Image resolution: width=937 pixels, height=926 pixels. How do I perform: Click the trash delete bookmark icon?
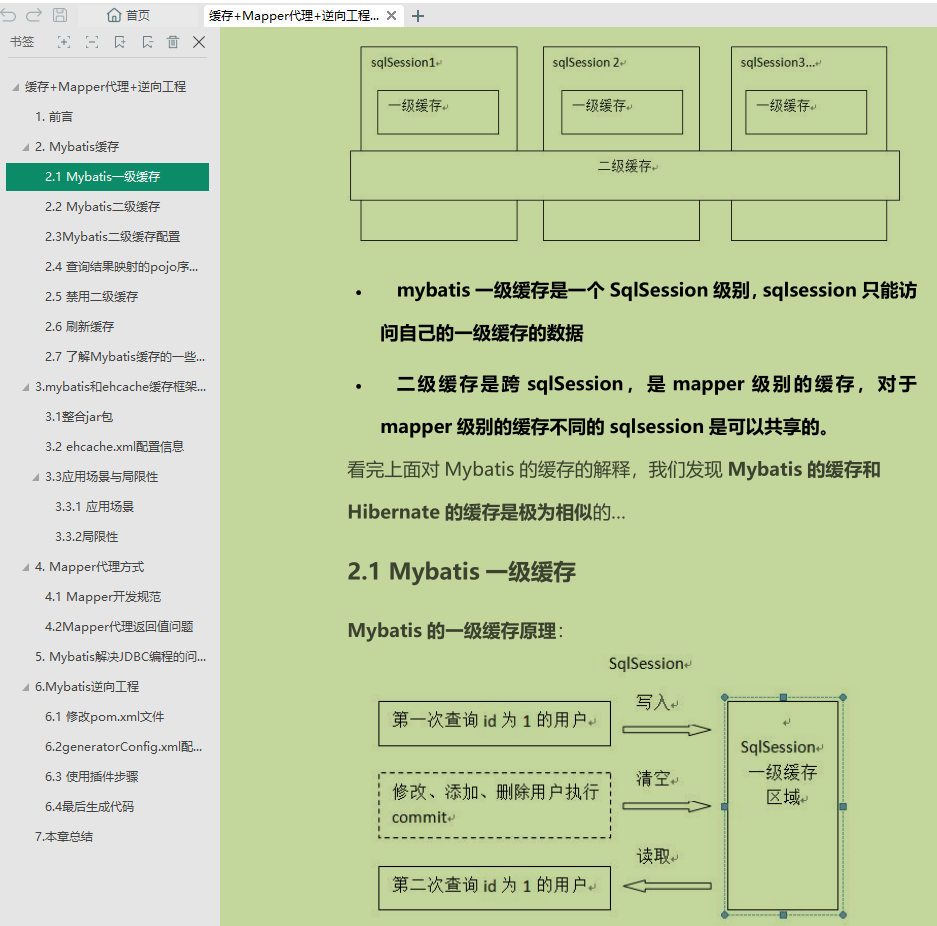pos(173,42)
